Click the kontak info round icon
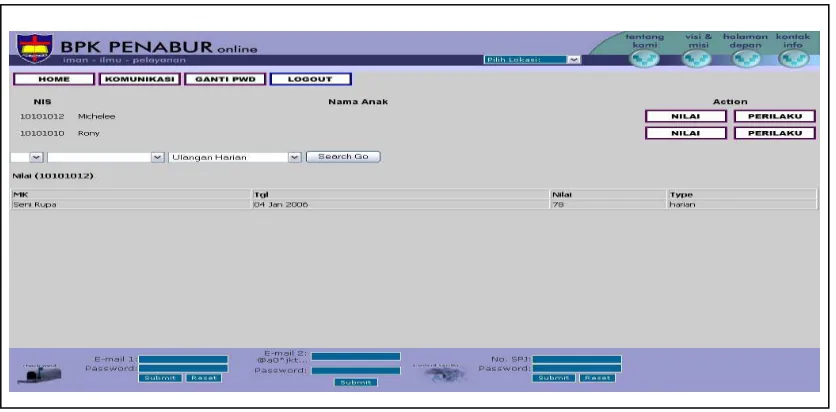The height and width of the screenshot is (412, 836). tap(793, 58)
